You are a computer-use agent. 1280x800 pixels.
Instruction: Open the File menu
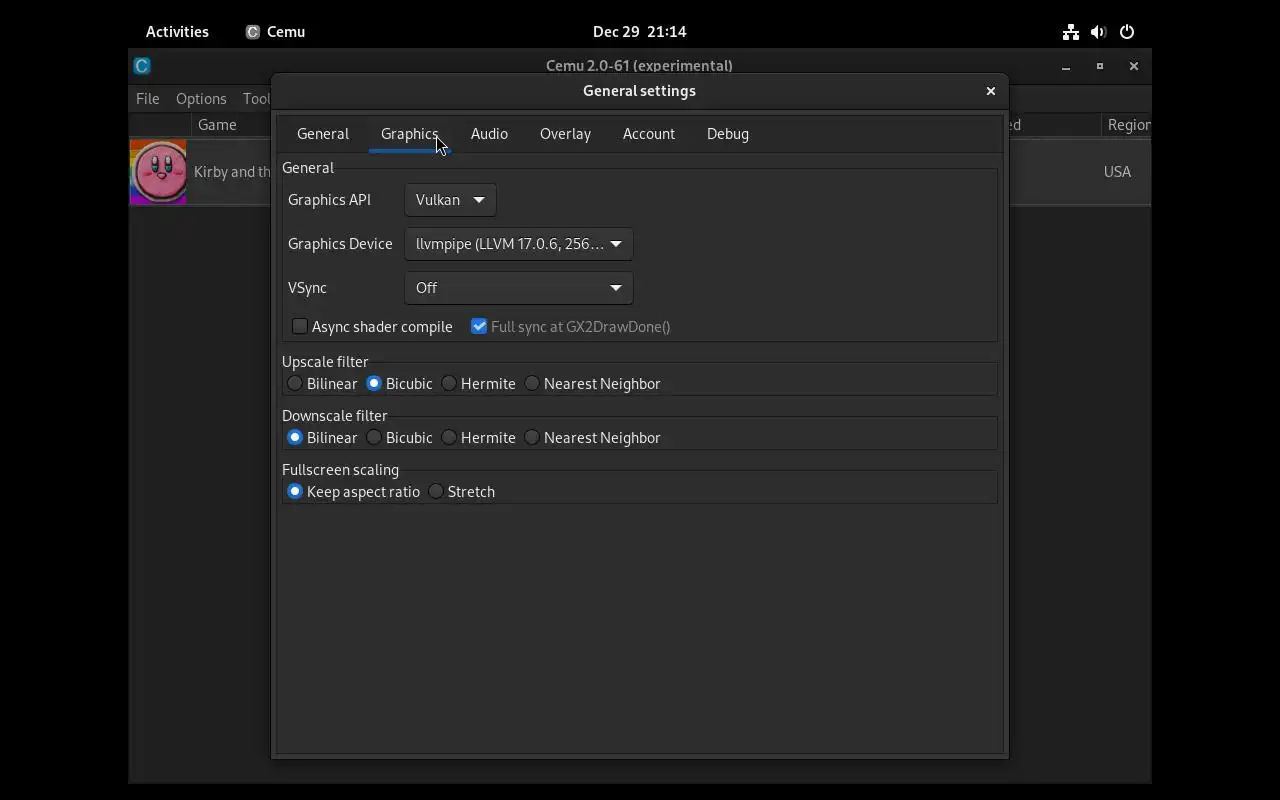(148, 99)
